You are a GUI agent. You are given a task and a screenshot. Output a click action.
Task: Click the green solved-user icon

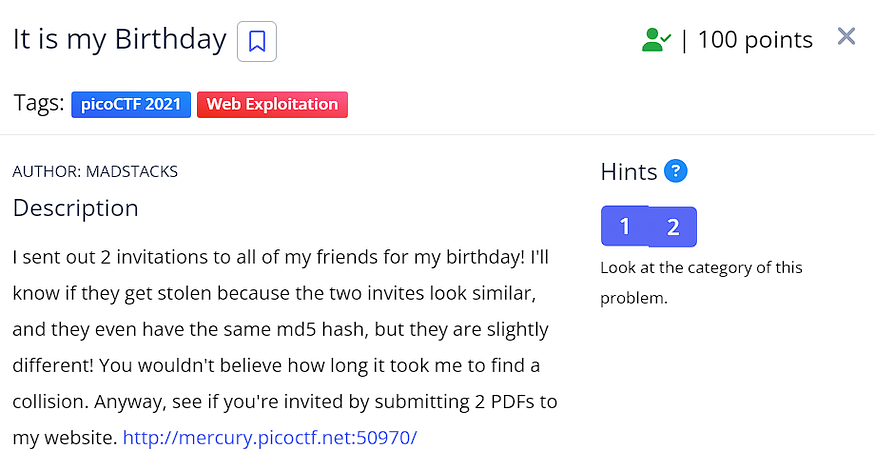pos(656,40)
